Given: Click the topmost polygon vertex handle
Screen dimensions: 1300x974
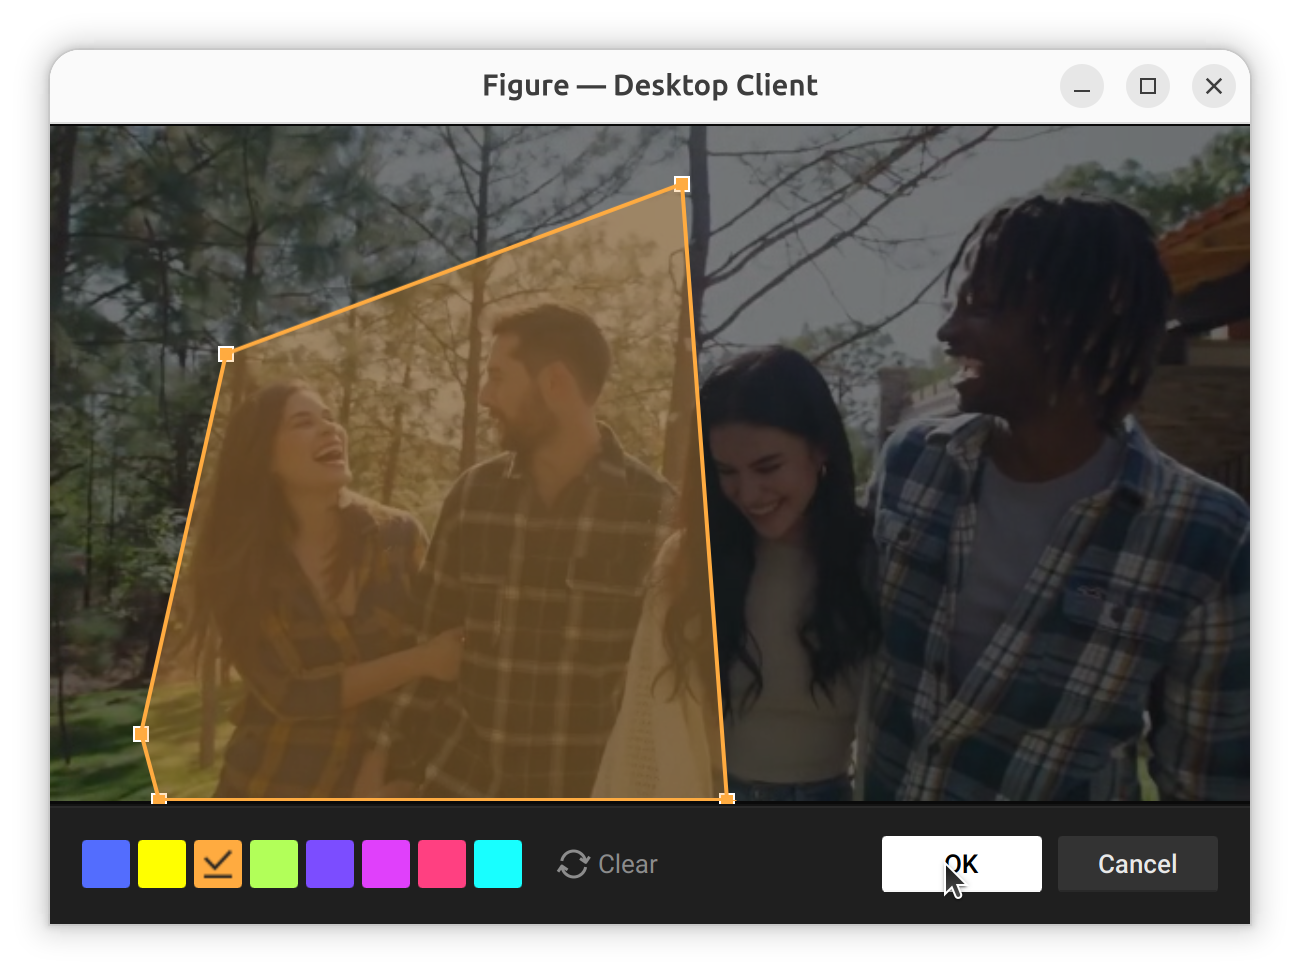Looking at the screenshot, I should [682, 184].
